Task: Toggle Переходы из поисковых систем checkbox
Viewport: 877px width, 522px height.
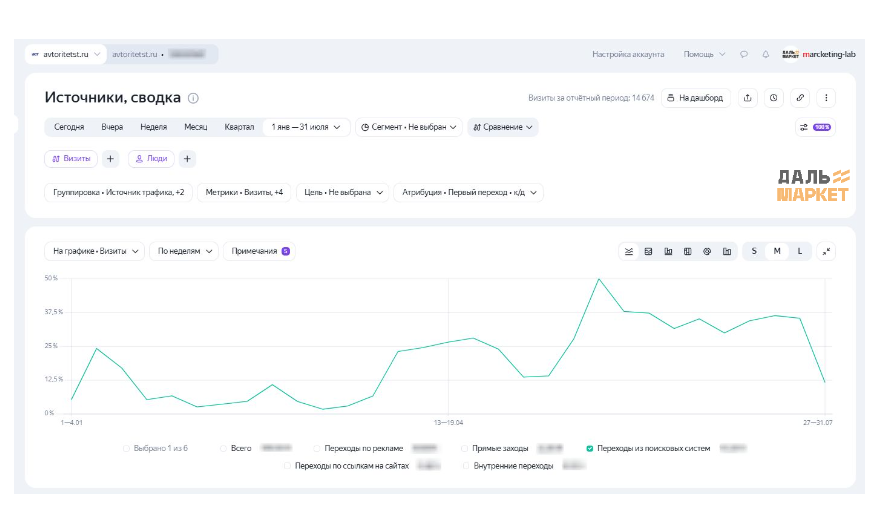Action: [x=590, y=449]
